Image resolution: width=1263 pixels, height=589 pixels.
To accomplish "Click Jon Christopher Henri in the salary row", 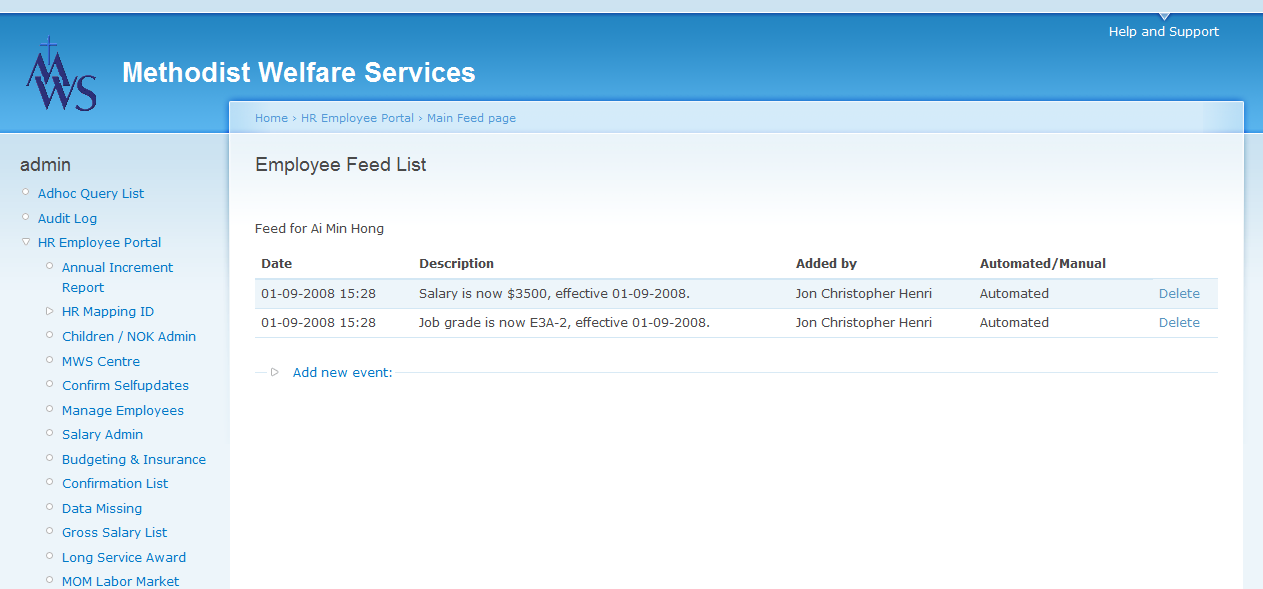I will [x=864, y=294].
